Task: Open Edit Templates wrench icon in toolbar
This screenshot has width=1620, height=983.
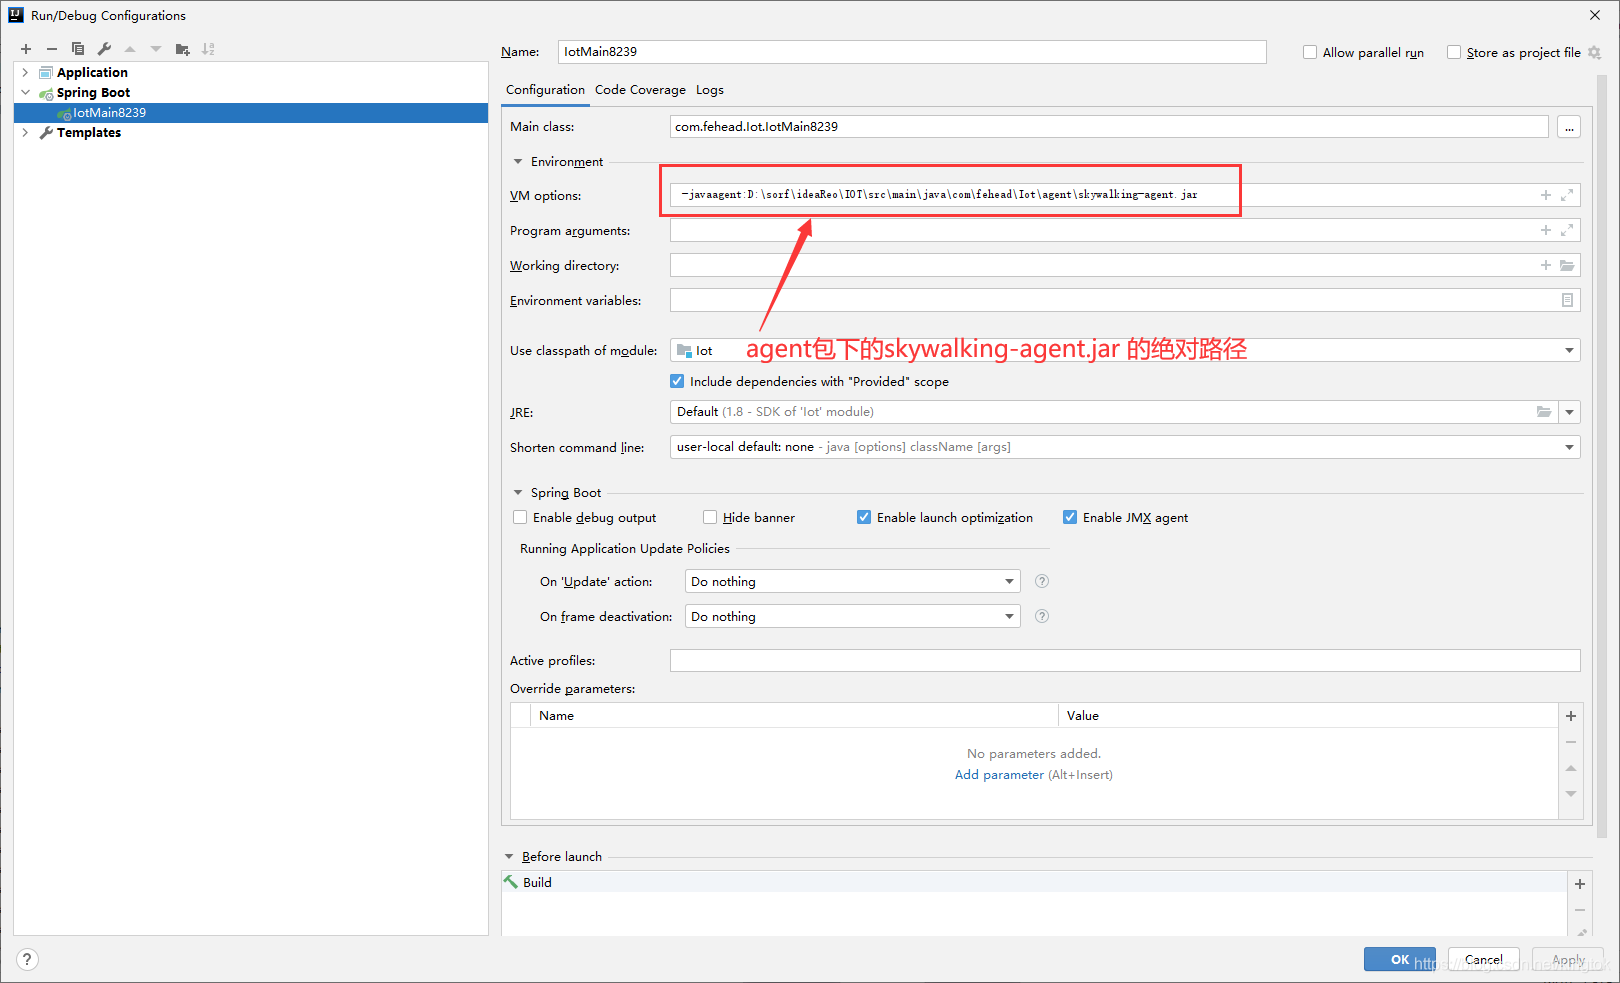Action: point(104,49)
